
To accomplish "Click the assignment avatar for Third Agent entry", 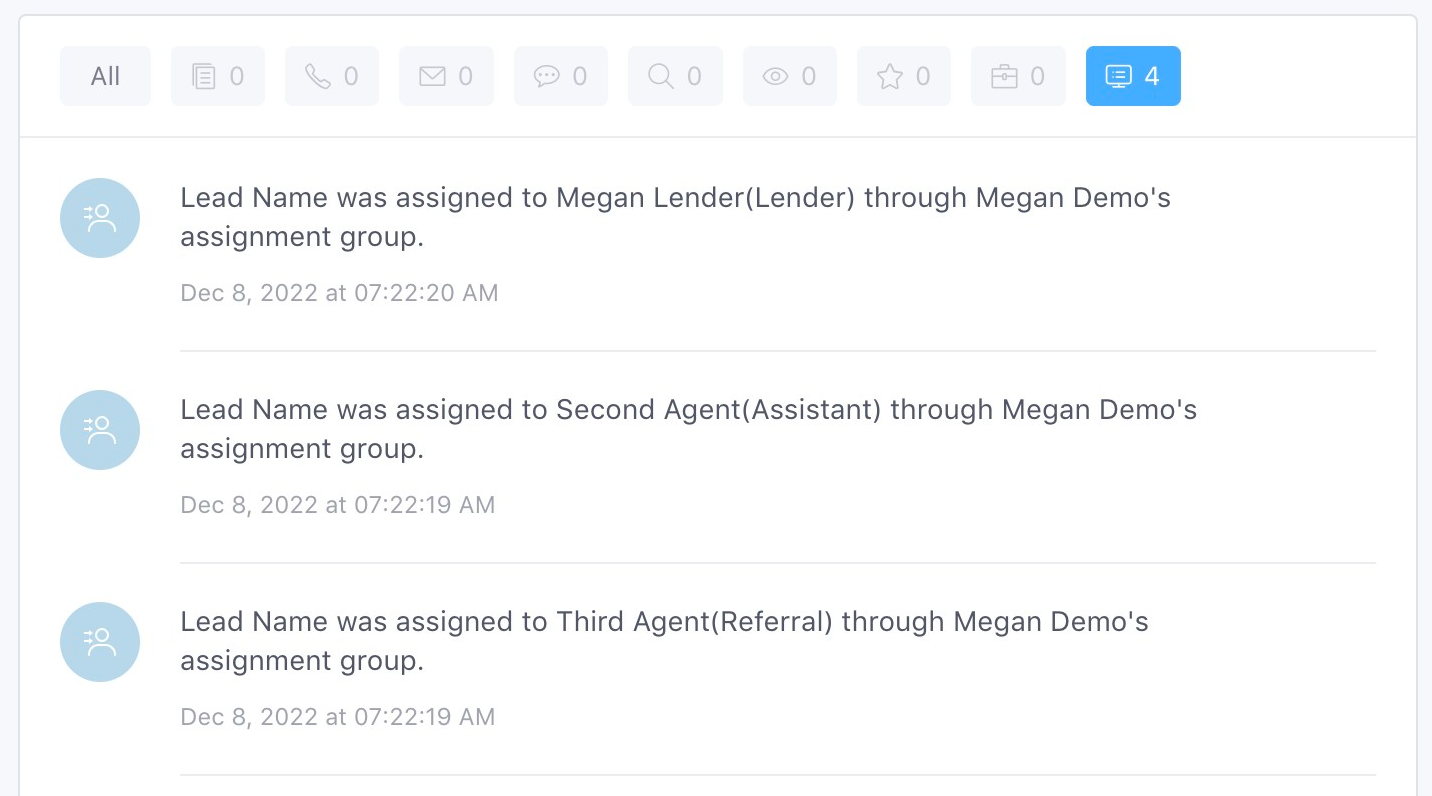I will (x=100, y=642).
